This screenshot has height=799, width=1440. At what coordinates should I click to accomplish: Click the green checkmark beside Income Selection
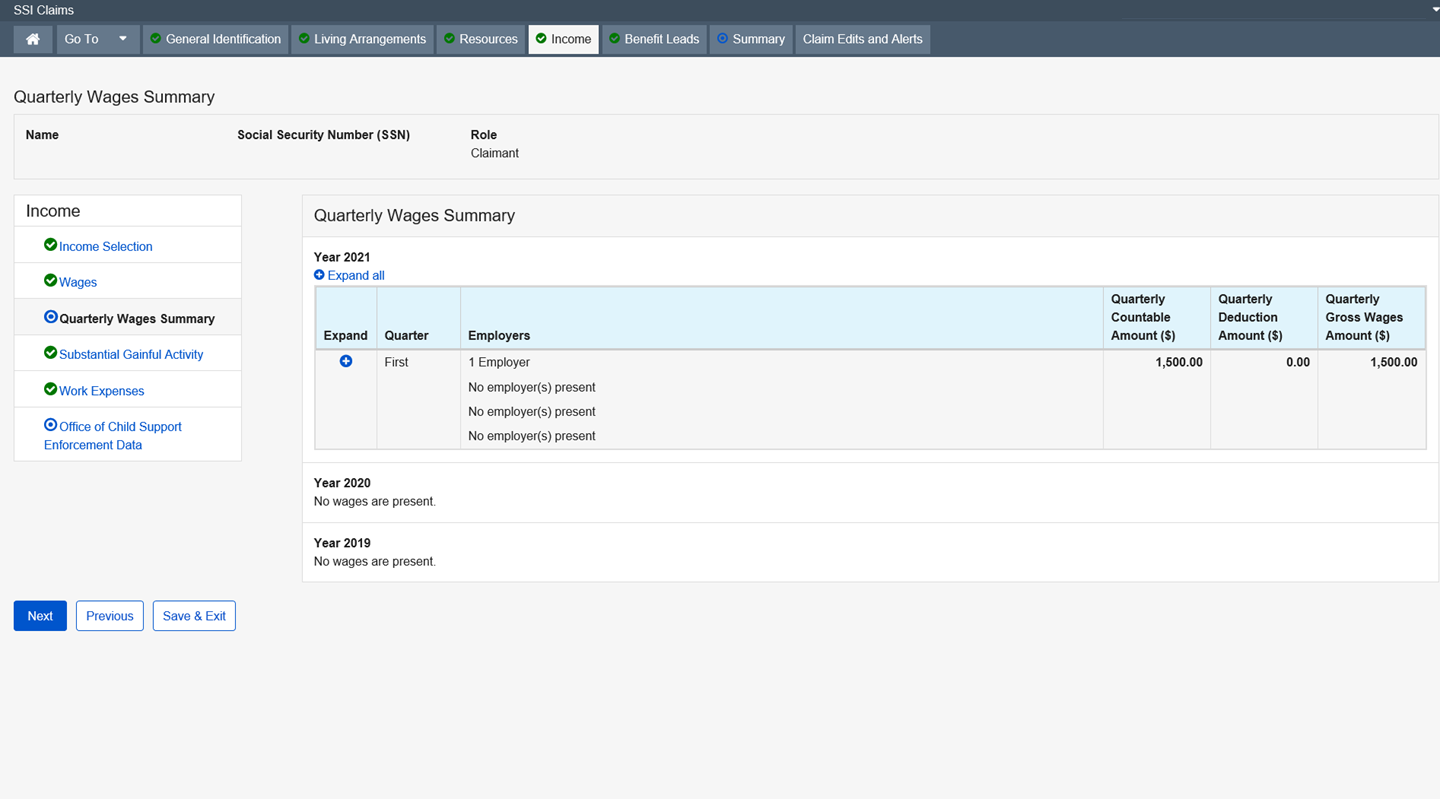click(x=50, y=245)
